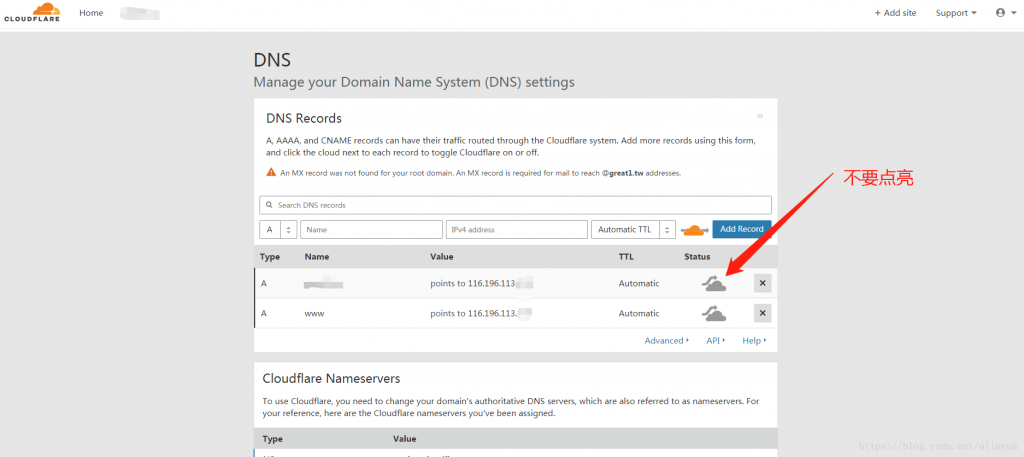Click Automatic TTL of first A record

coord(639,283)
